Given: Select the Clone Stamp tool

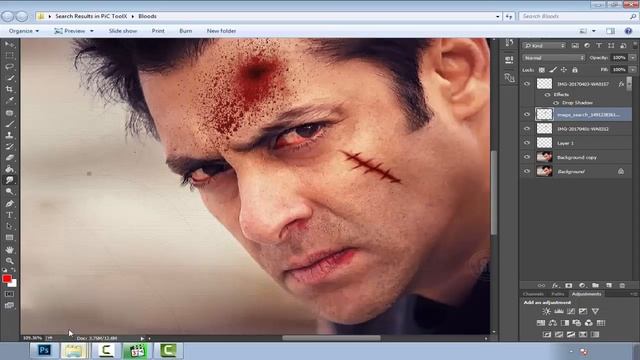Looking at the screenshot, I should tap(9, 135).
